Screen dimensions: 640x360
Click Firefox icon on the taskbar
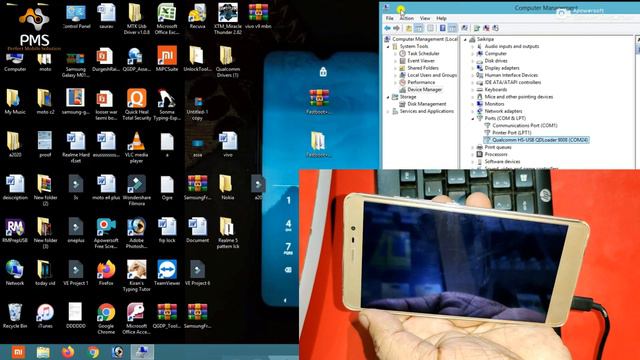pyautogui.click(x=68, y=352)
